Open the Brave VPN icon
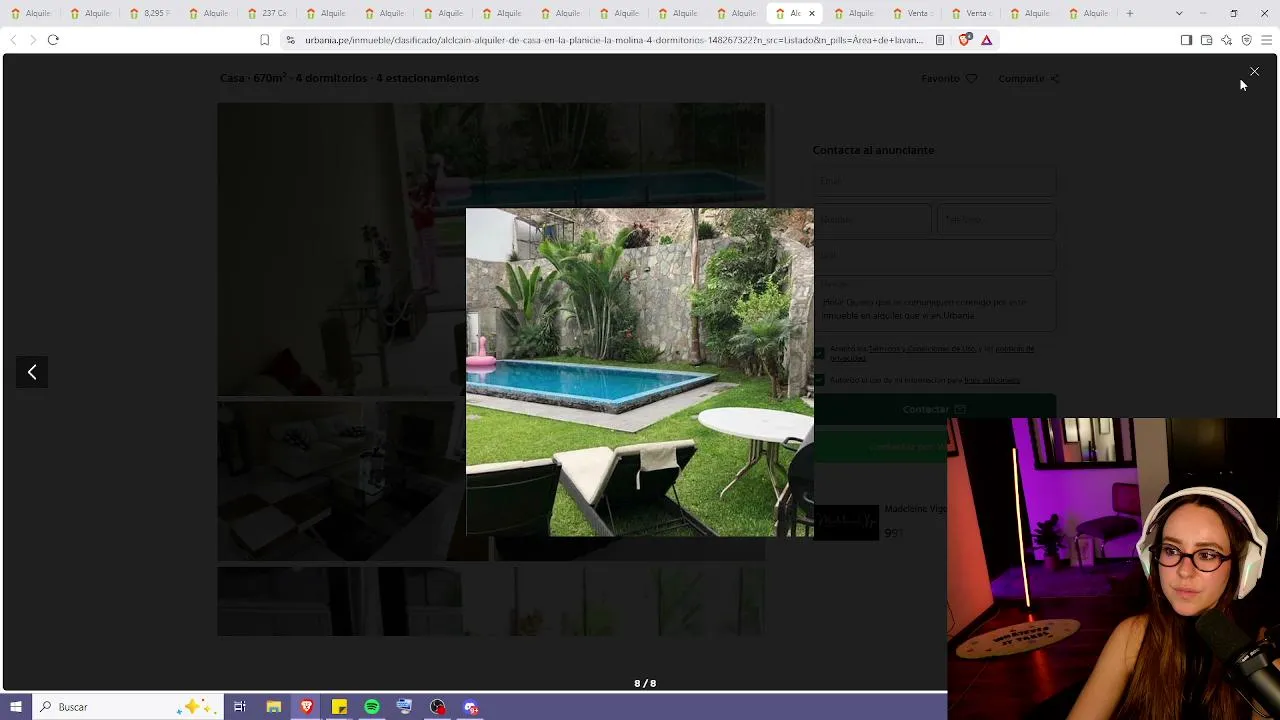 pyautogui.click(x=1246, y=40)
